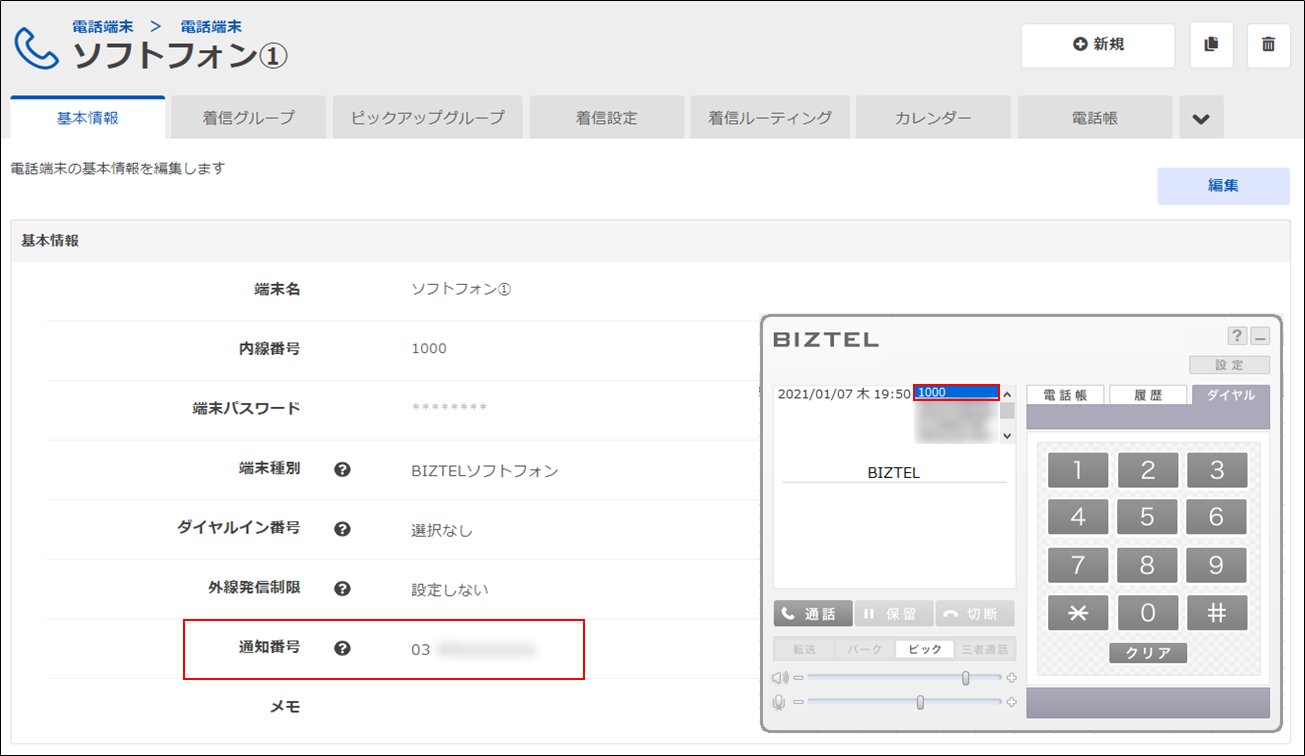Go to the カレンダー tab
Screen dimensions: 1305x756
934,118
